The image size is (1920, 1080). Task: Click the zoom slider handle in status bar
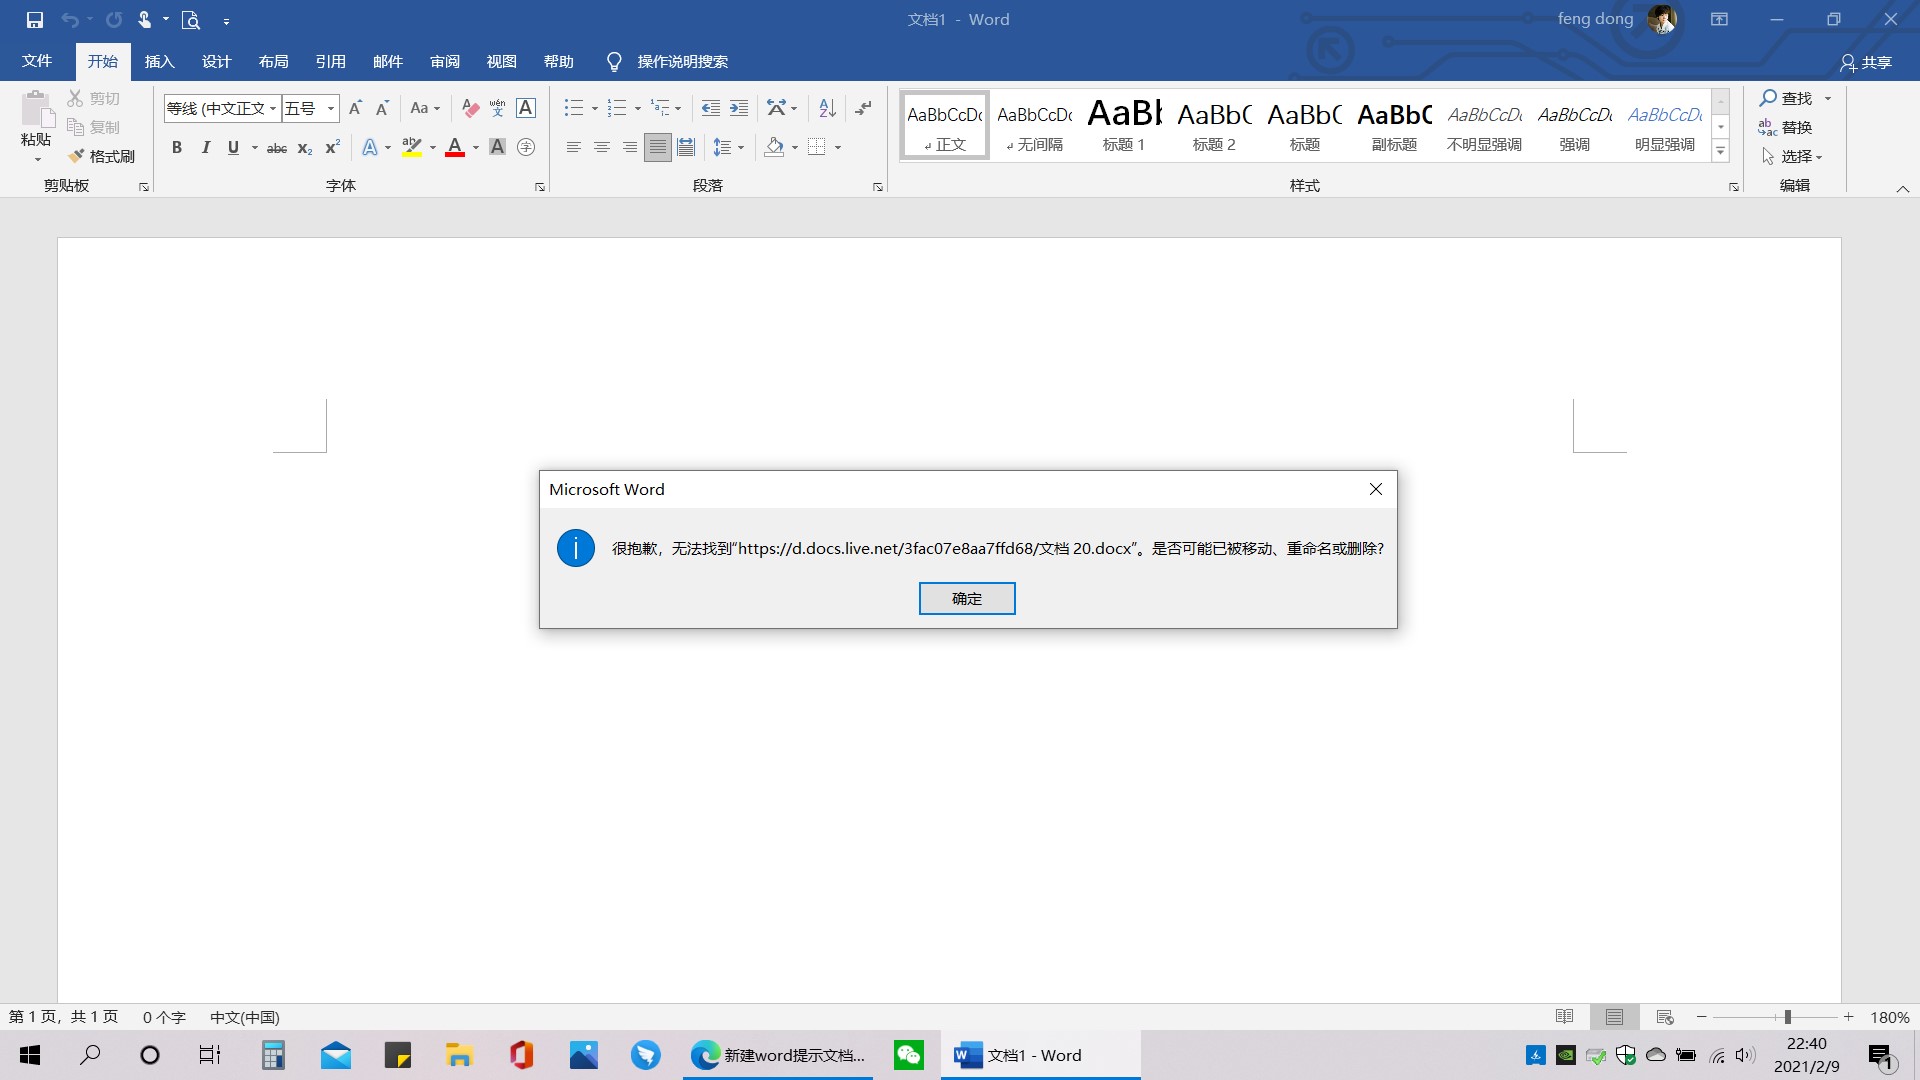tap(1787, 1017)
